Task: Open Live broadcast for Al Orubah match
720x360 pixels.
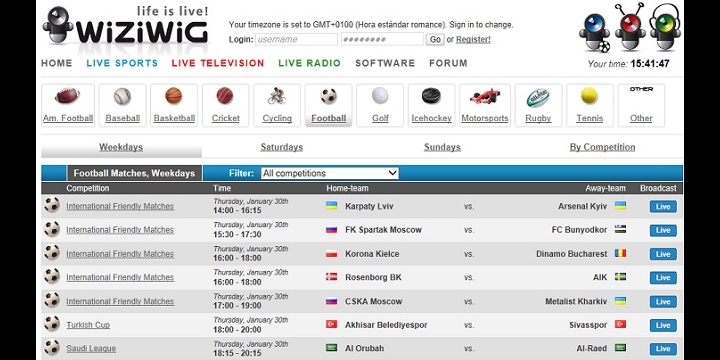Action: (x=663, y=349)
